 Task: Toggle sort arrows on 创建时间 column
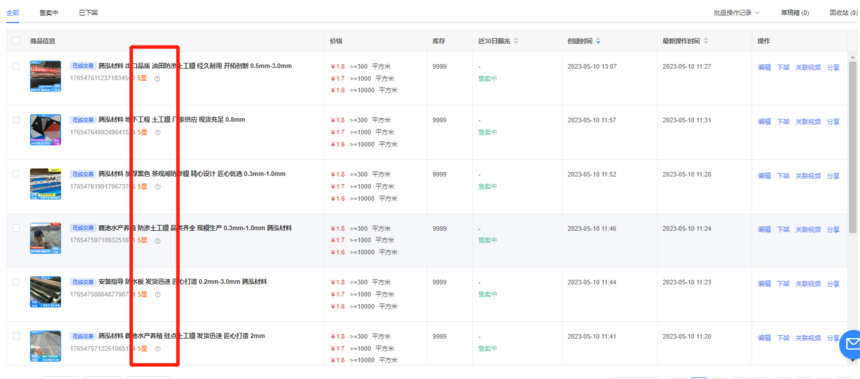click(598, 41)
